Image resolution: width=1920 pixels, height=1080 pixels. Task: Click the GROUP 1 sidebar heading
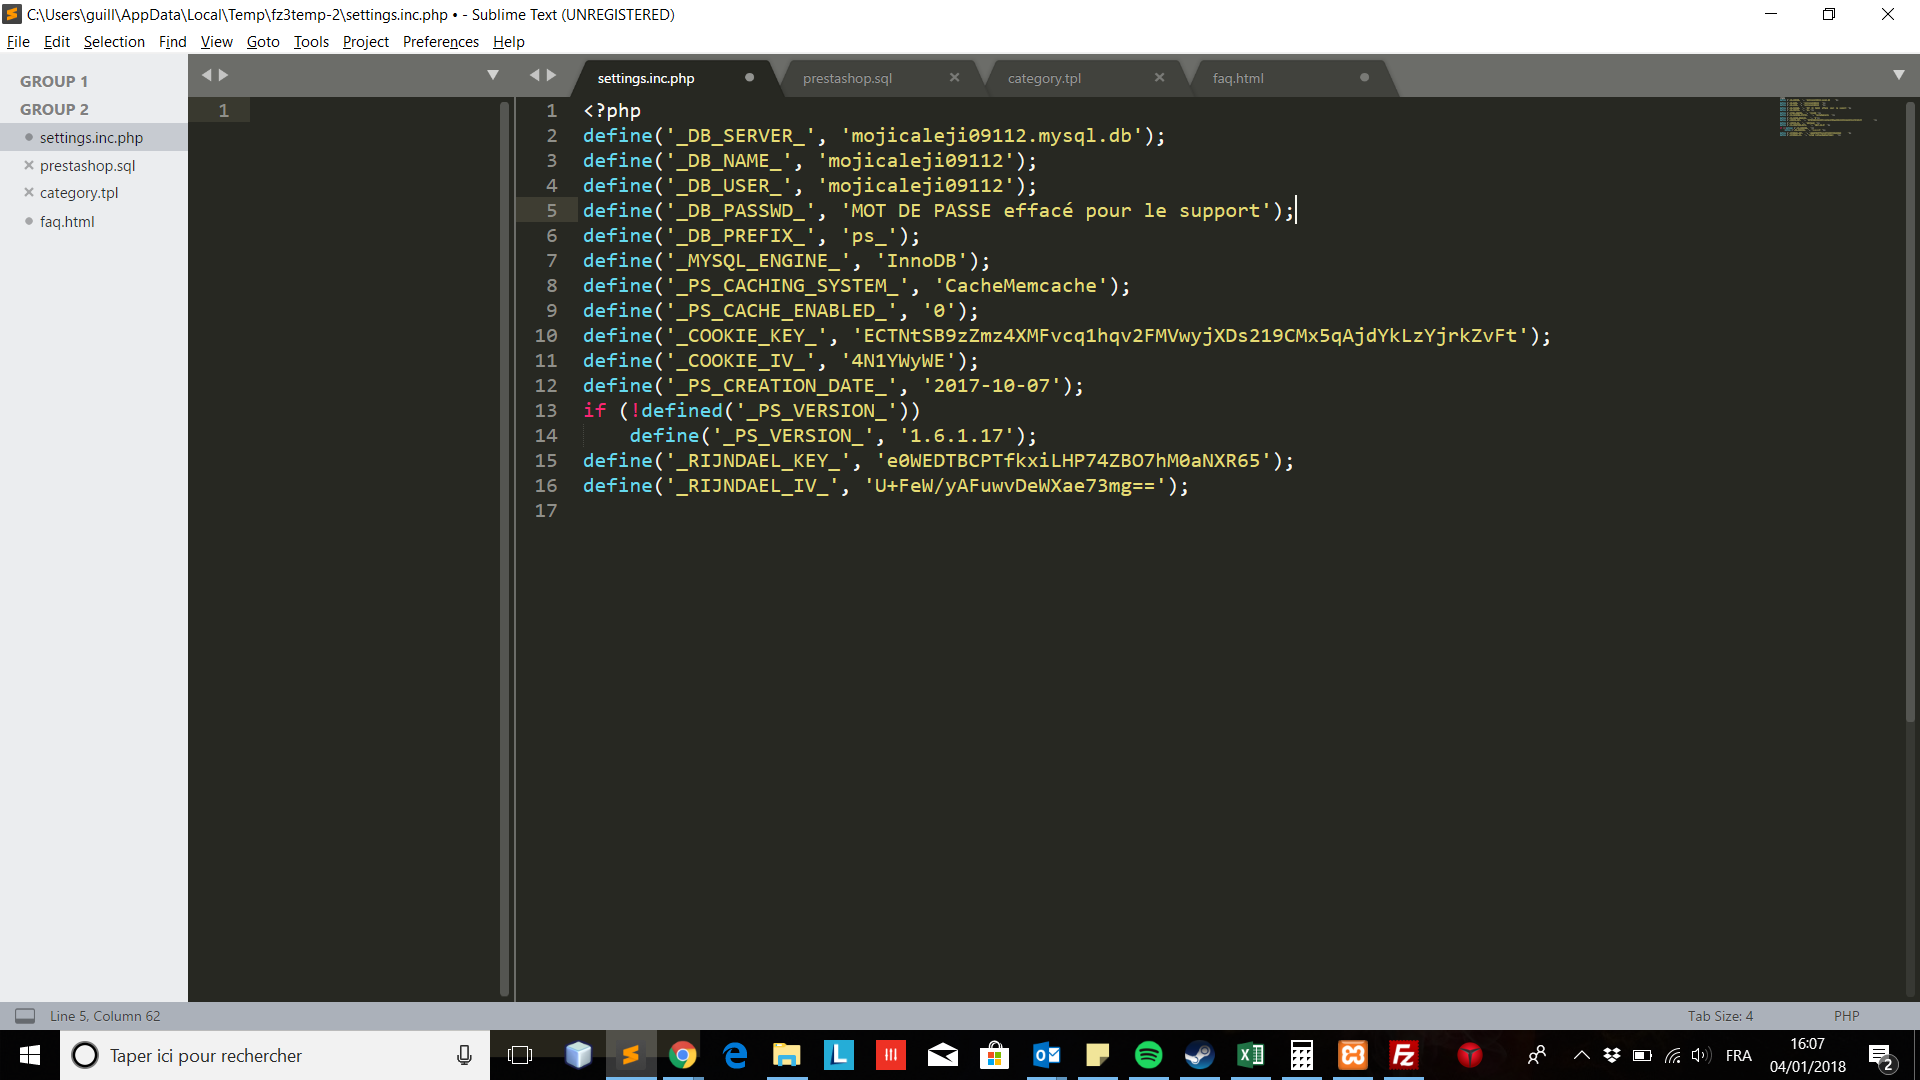click(x=54, y=81)
